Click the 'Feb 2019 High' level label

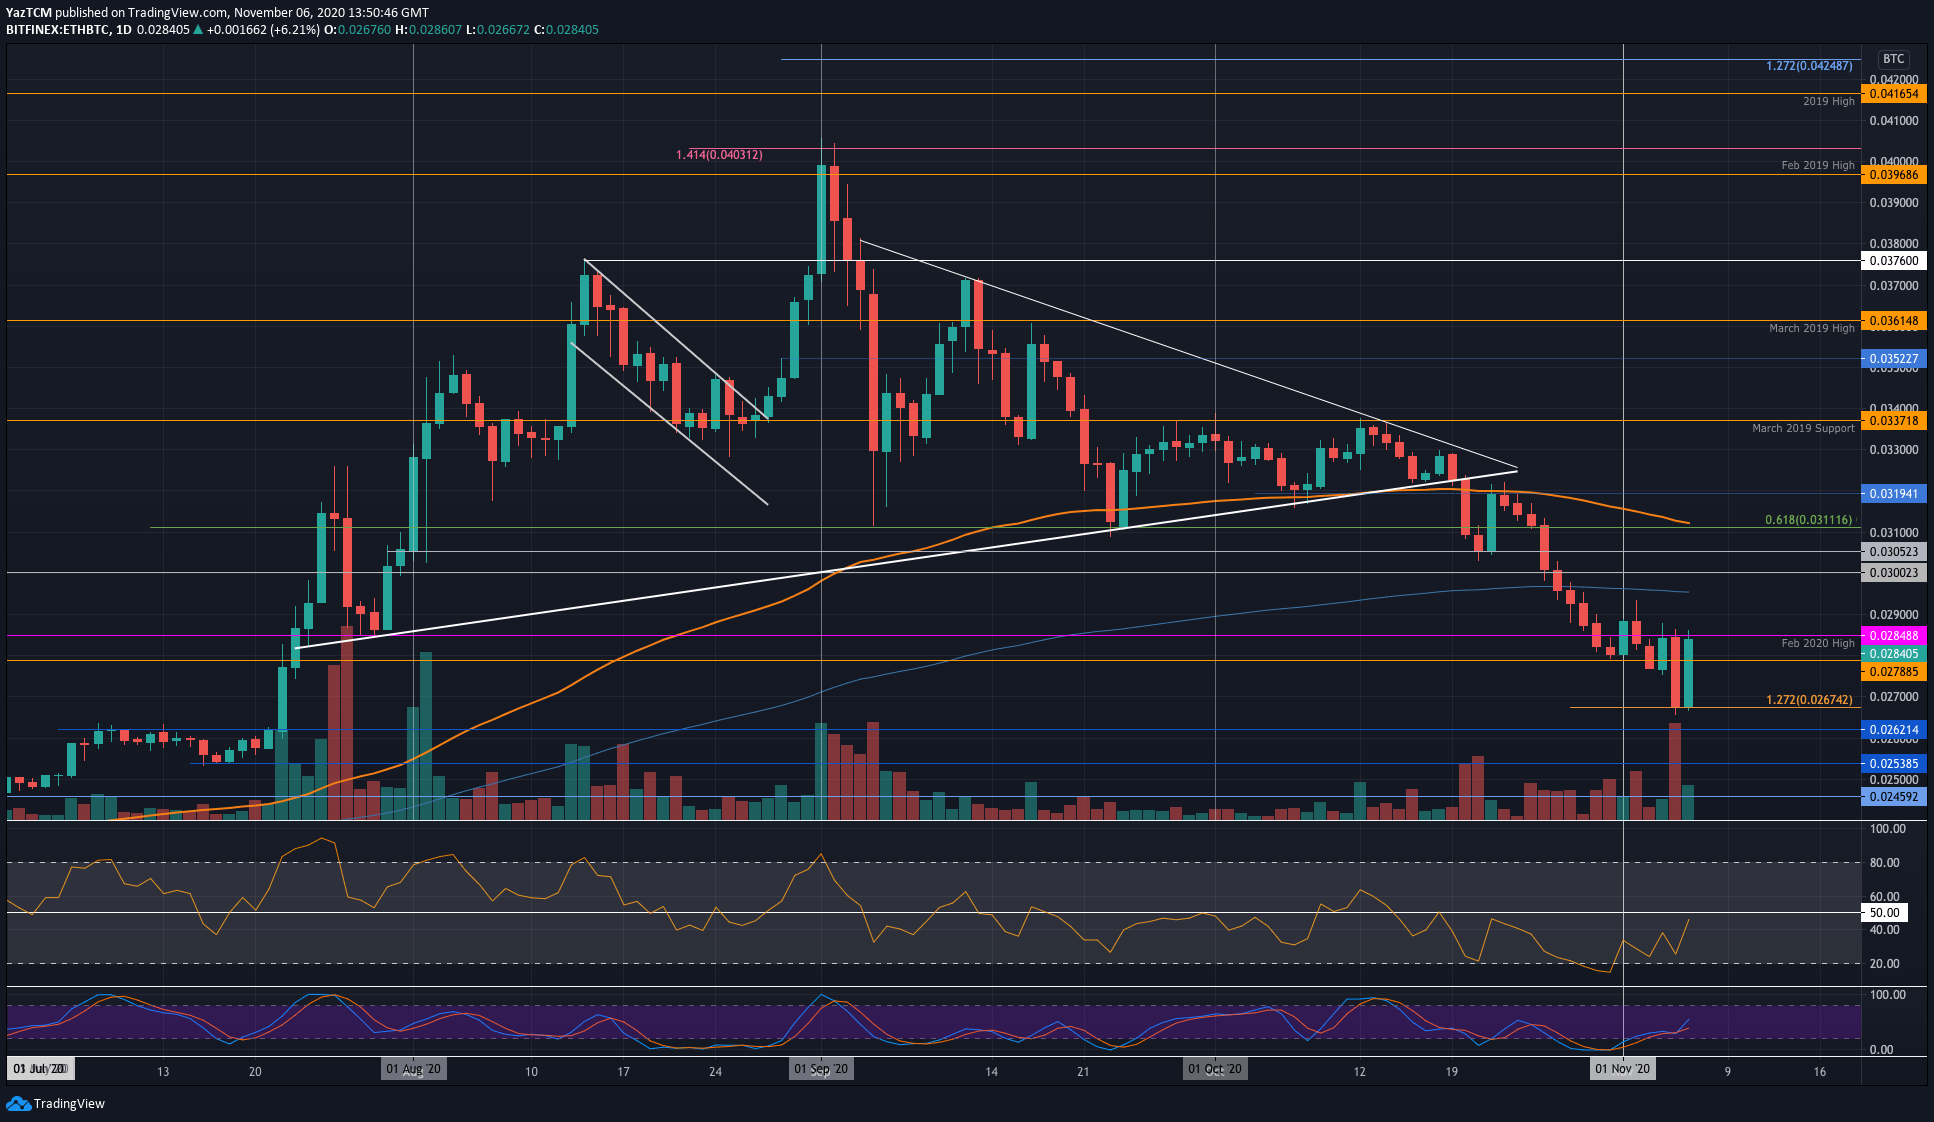(1817, 165)
